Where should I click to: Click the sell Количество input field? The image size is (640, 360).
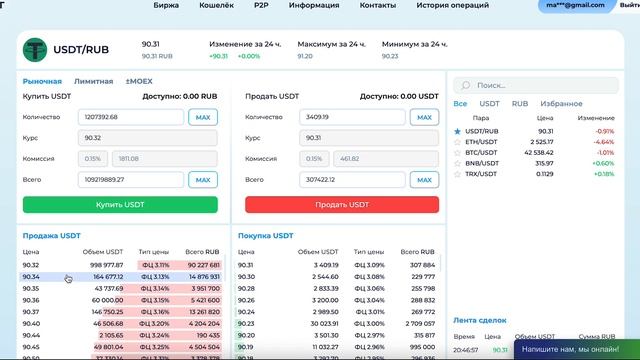click(352, 117)
